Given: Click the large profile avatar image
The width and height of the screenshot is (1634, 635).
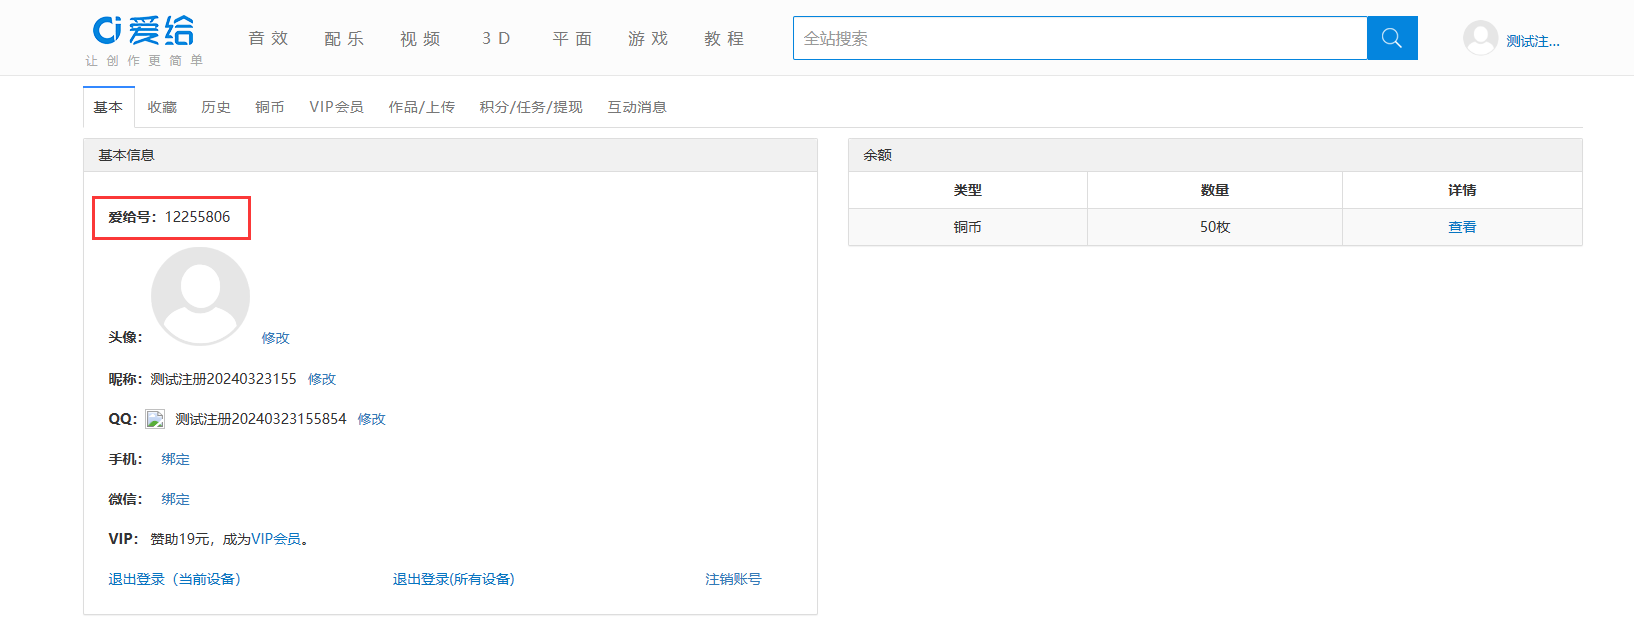Looking at the screenshot, I should point(200,296).
